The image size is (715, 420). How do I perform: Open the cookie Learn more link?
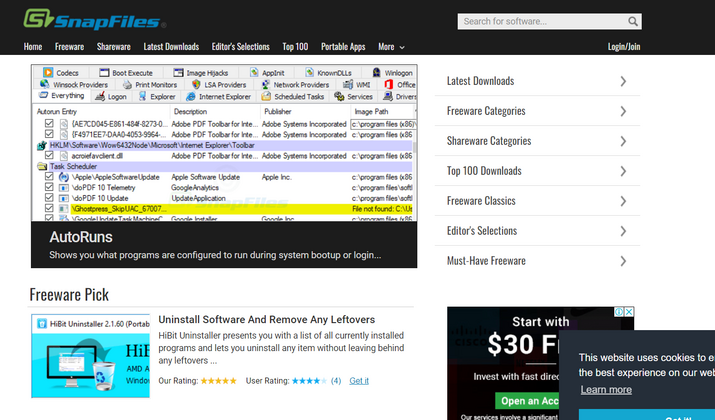[606, 390]
